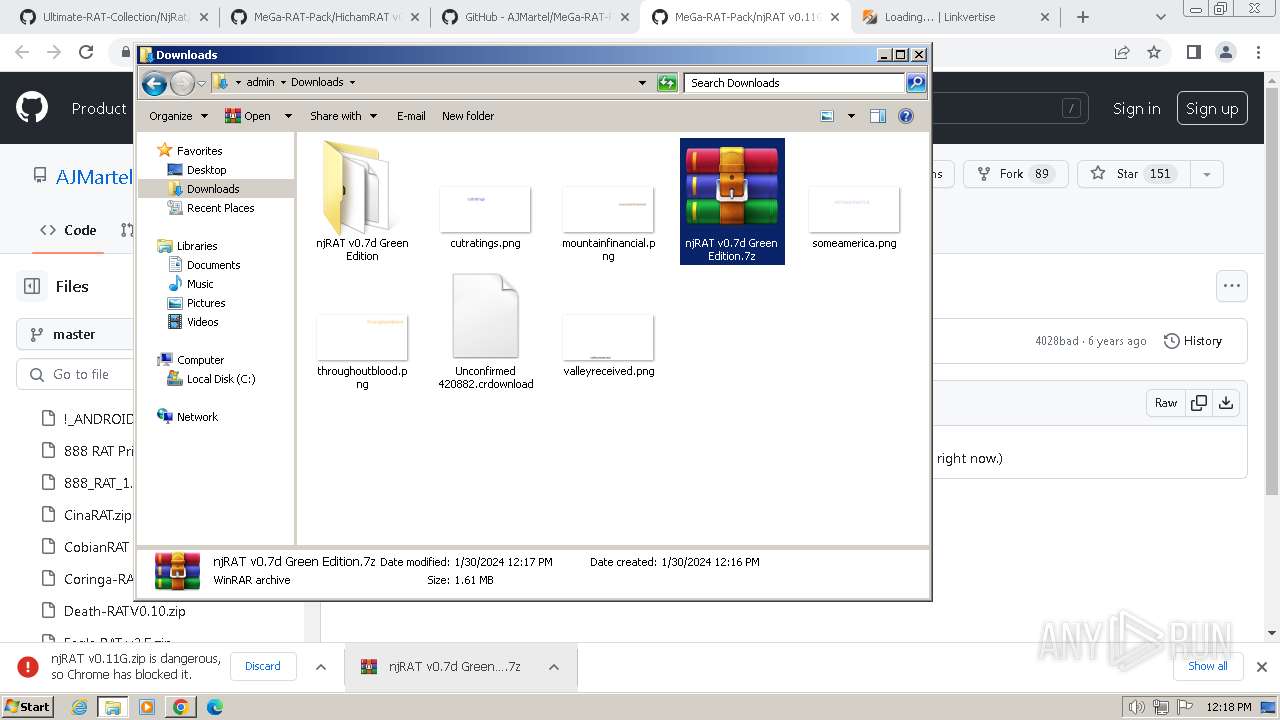Create a New folder
This screenshot has width=1280, height=720.
(x=468, y=116)
